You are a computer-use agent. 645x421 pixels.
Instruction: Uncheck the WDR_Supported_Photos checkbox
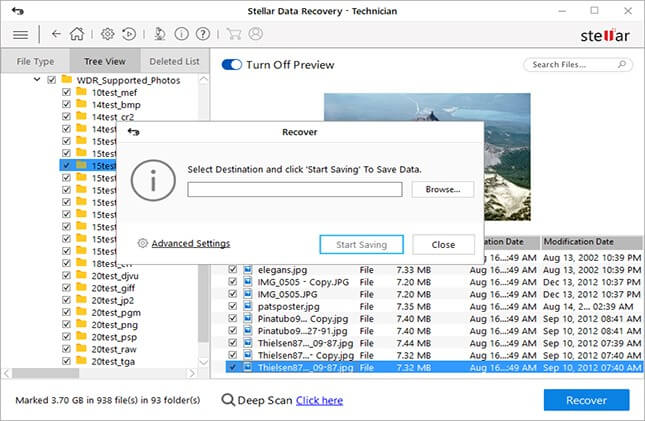(x=51, y=80)
